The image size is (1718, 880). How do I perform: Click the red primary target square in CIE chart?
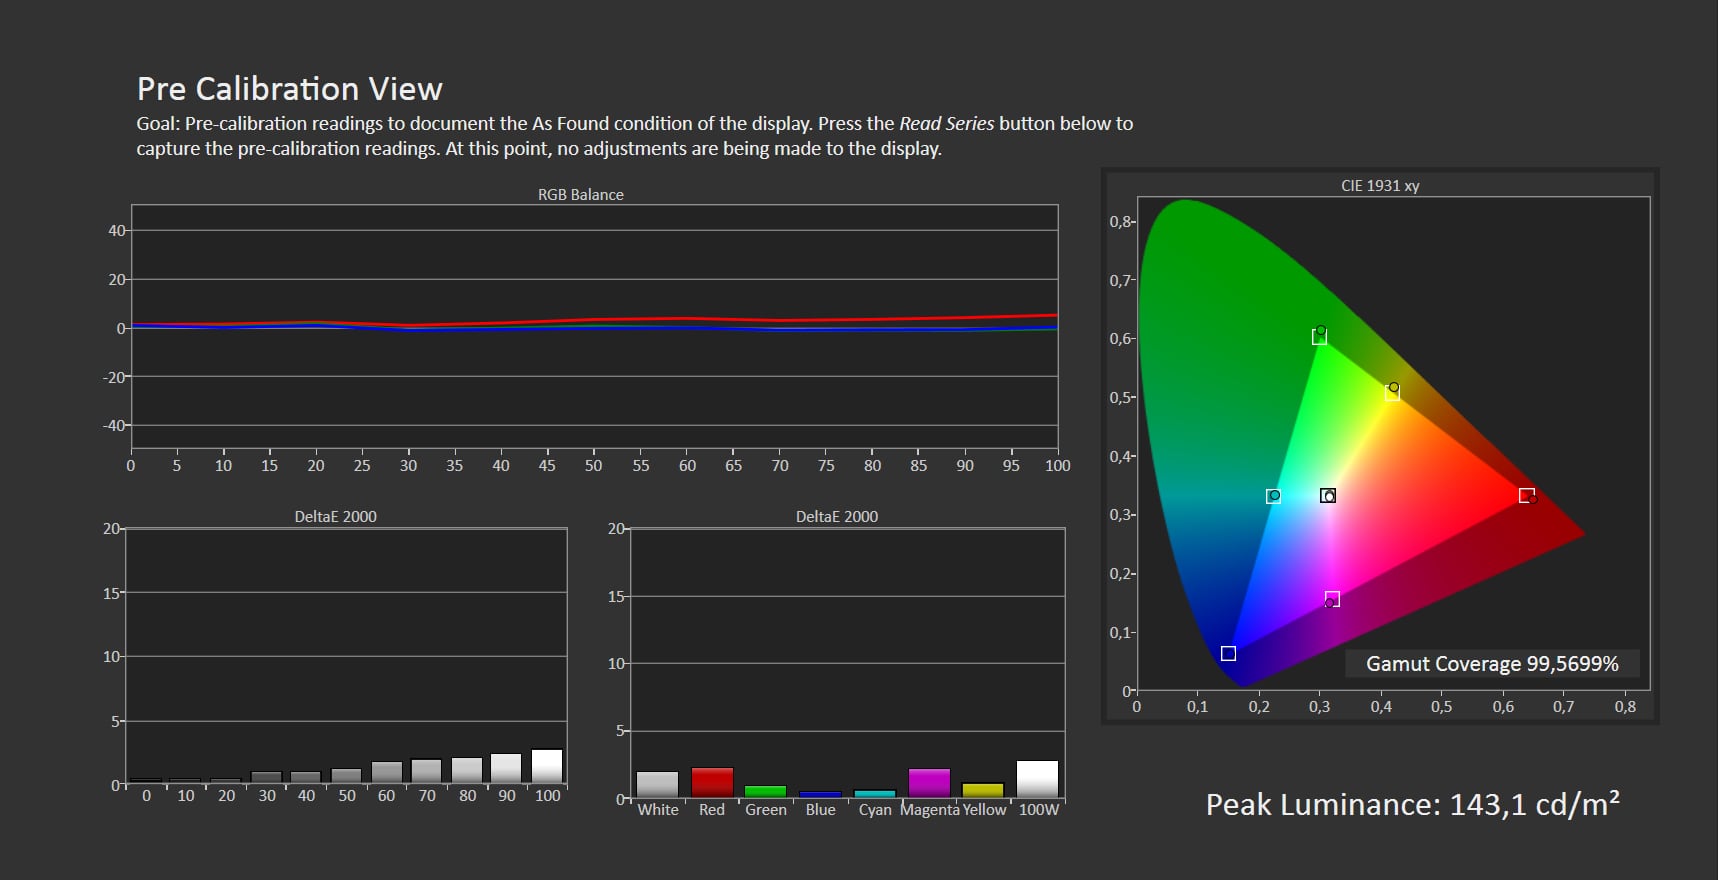[1526, 495]
